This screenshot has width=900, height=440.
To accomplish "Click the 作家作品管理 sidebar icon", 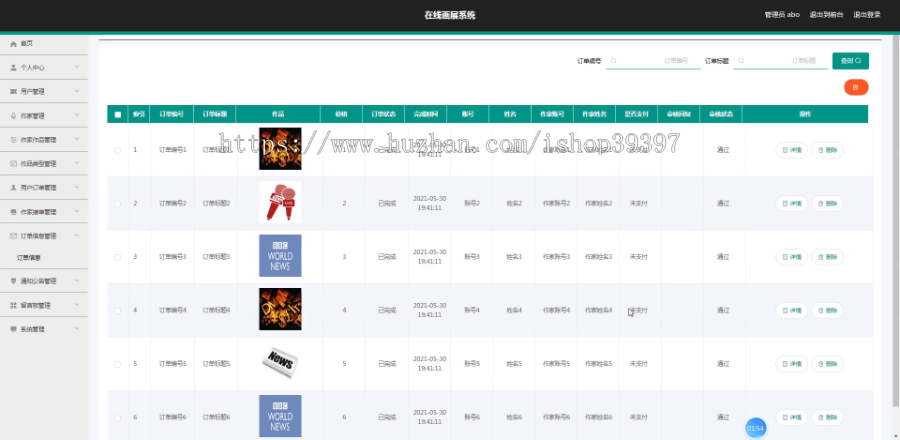I will tap(14, 140).
